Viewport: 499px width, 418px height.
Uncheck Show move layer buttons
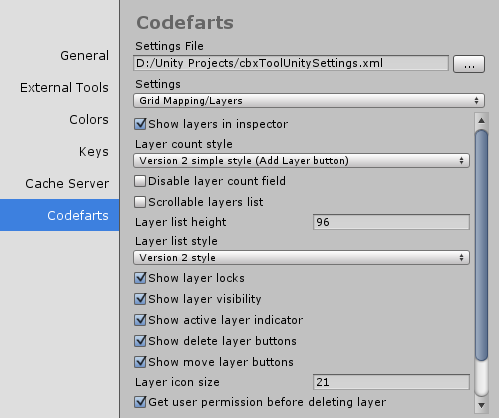click(x=140, y=362)
